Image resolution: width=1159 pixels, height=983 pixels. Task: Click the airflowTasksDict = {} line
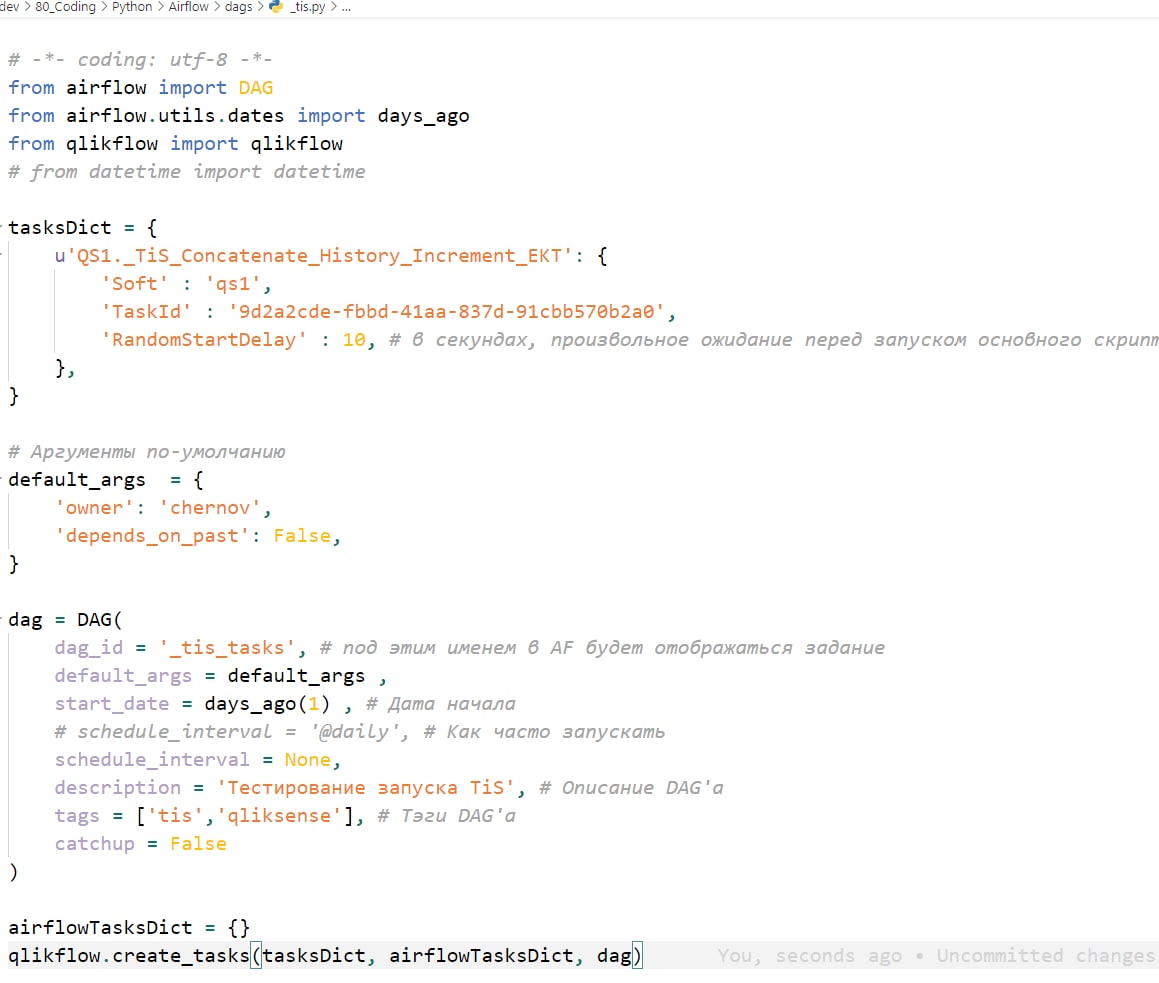[x=129, y=928]
